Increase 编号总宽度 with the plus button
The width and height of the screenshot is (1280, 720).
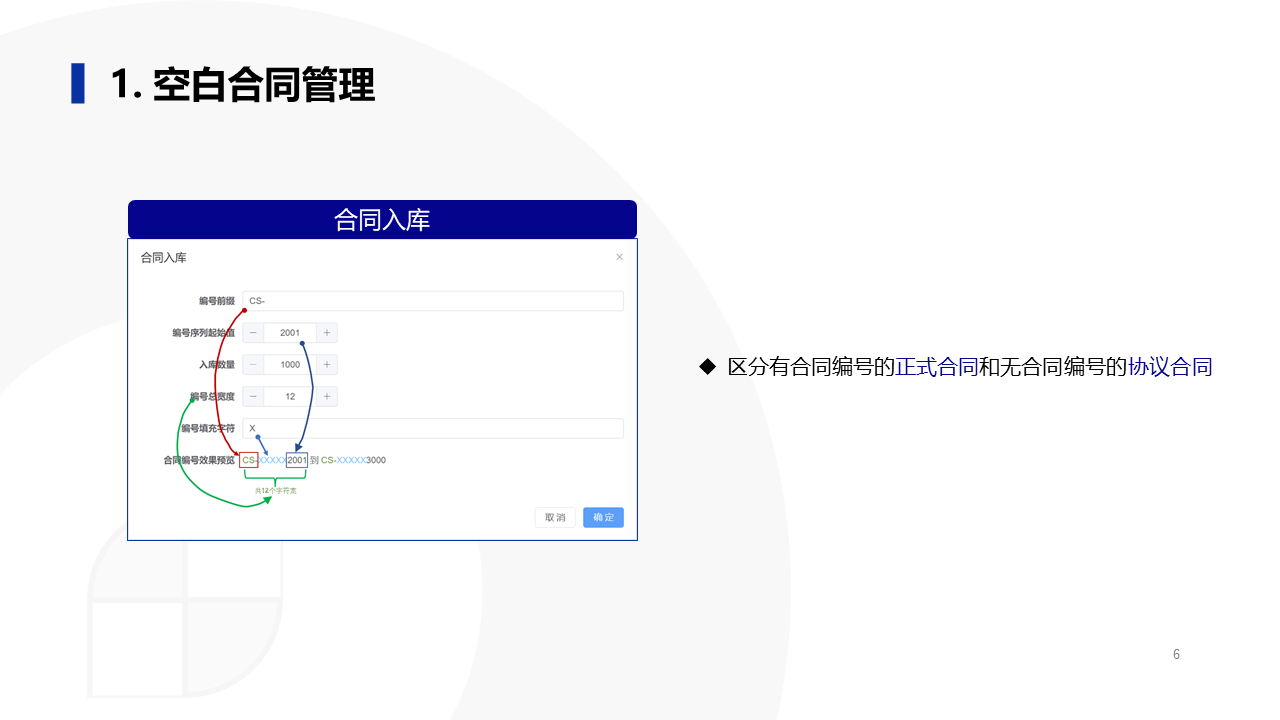327,397
